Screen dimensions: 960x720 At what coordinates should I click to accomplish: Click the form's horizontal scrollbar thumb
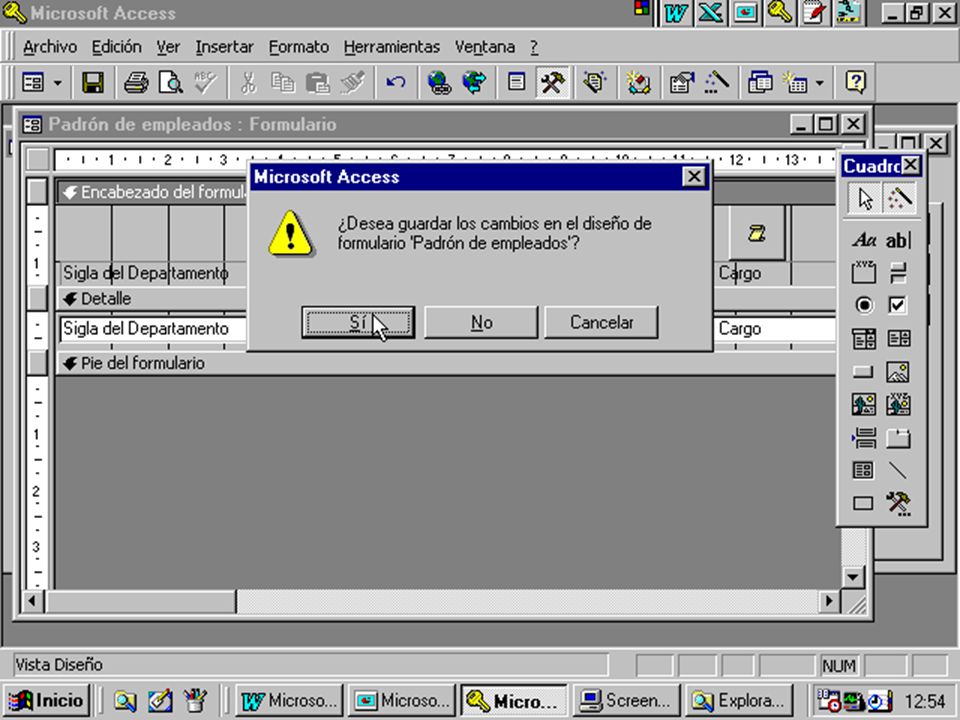click(x=140, y=601)
